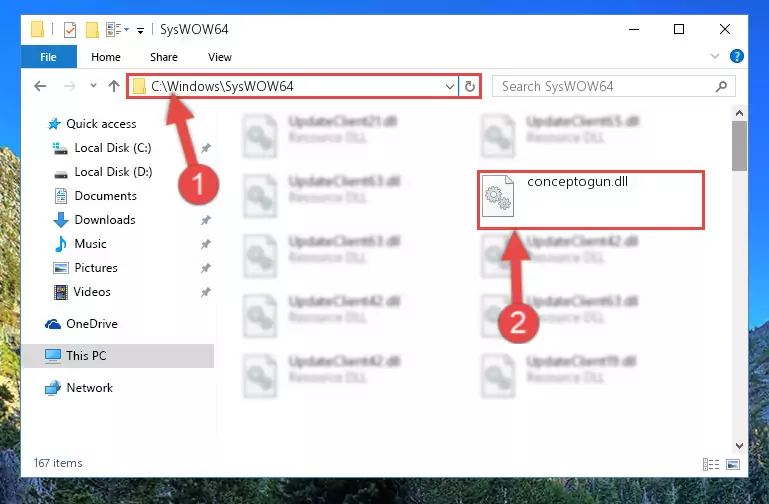Click the pin icon next to Pictures

(x=205, y=268)
